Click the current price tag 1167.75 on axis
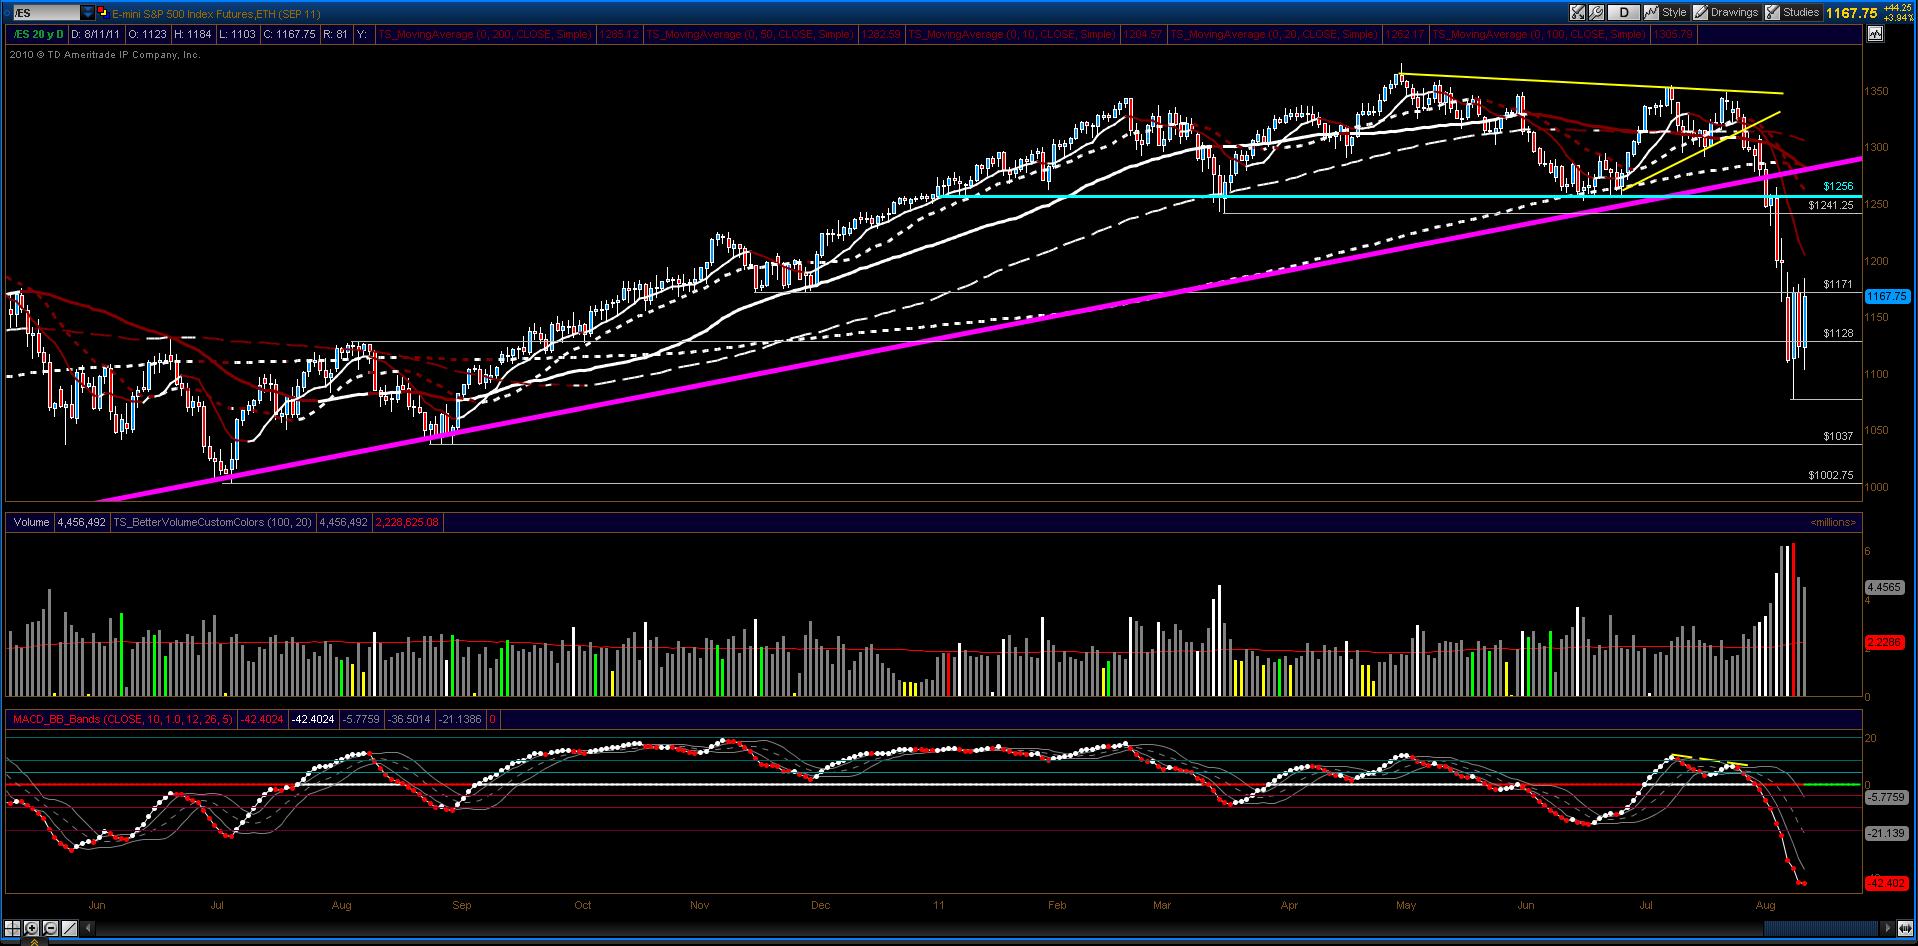 1888,296
